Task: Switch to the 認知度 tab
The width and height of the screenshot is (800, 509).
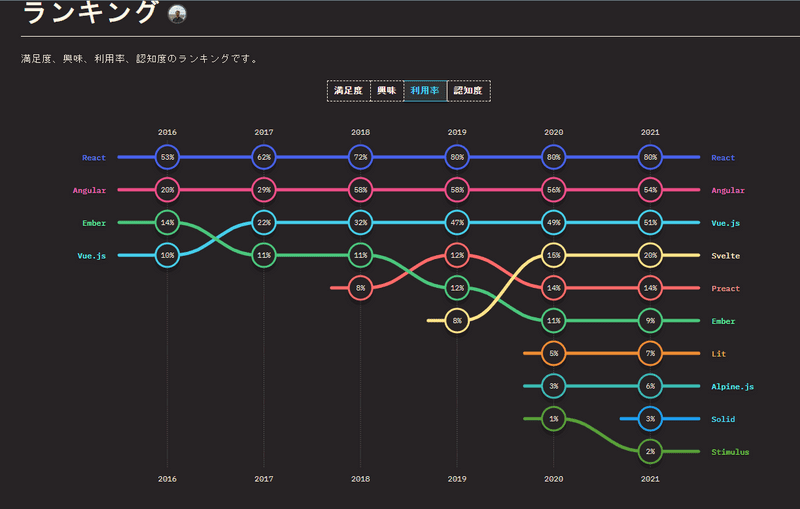Action: [x=468, y=91]
